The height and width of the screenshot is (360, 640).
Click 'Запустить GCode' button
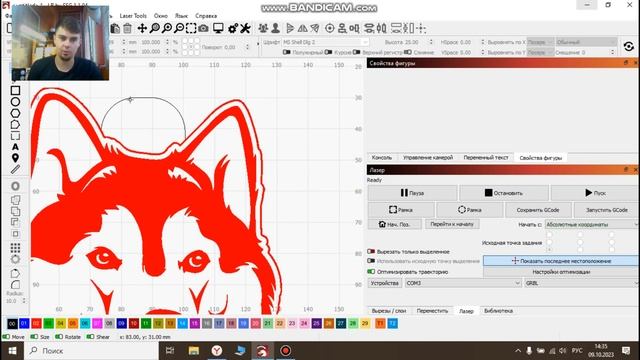607,210
